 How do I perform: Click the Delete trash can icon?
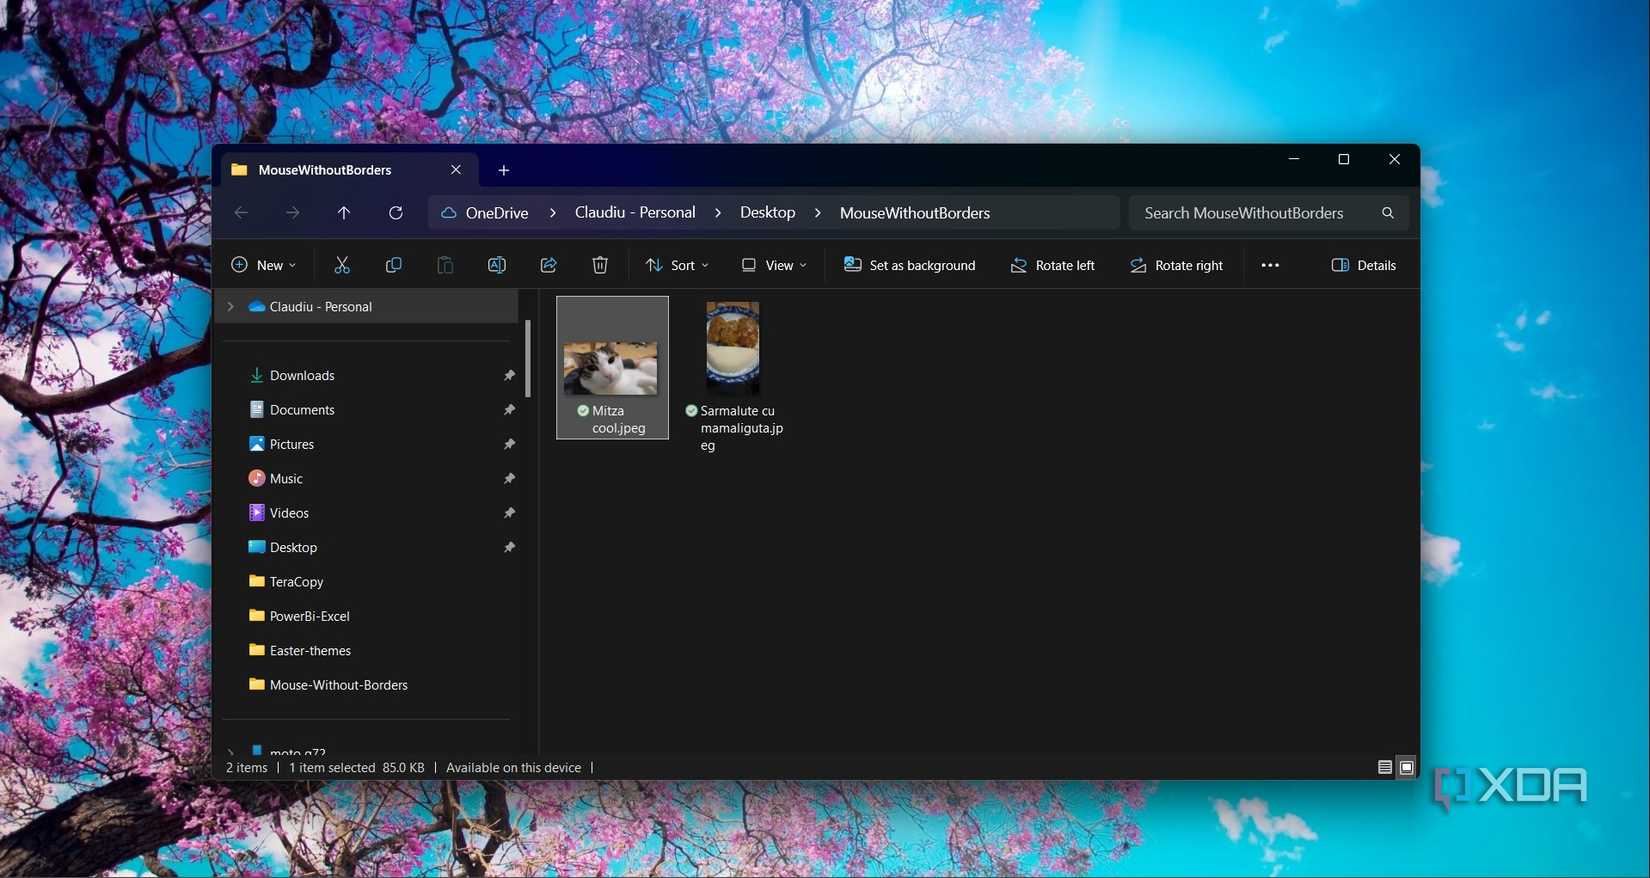600,265
